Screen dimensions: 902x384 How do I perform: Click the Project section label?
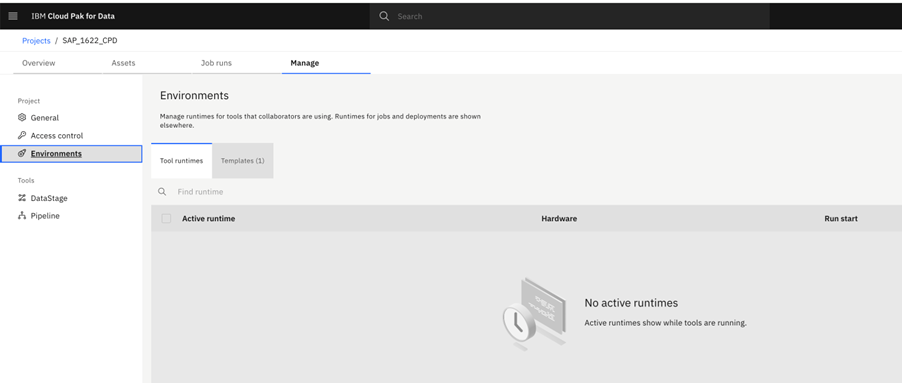click(x=29, y=101)
